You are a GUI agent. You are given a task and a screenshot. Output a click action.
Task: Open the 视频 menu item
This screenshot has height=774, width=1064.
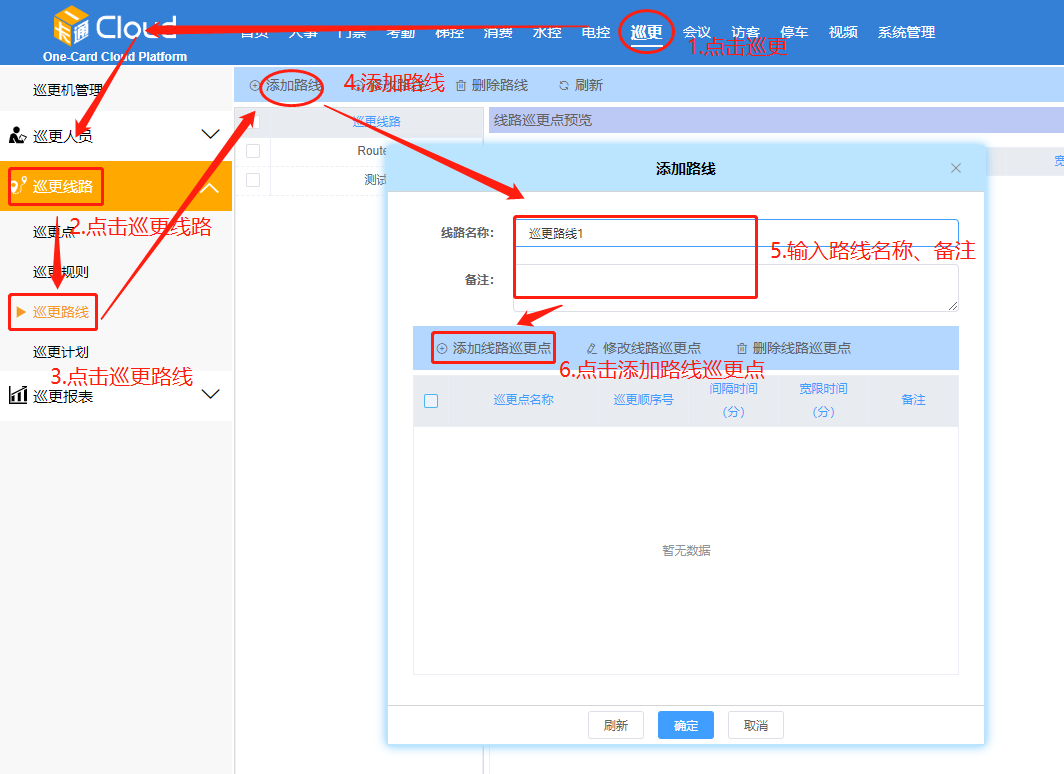[x=843, y=31]
